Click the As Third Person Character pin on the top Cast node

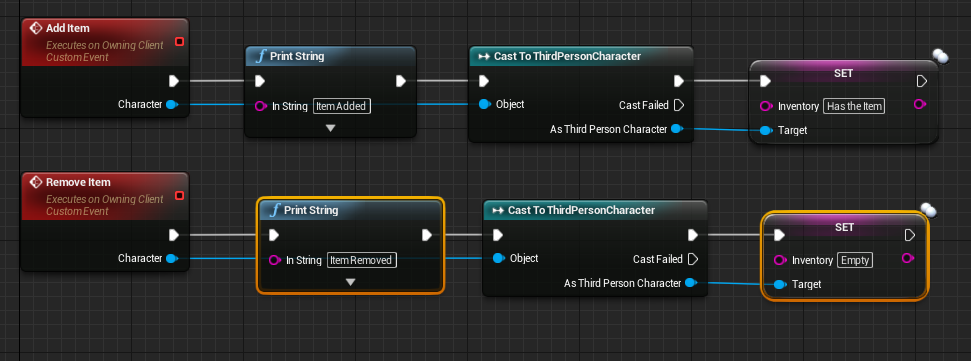tap(677, 129)
